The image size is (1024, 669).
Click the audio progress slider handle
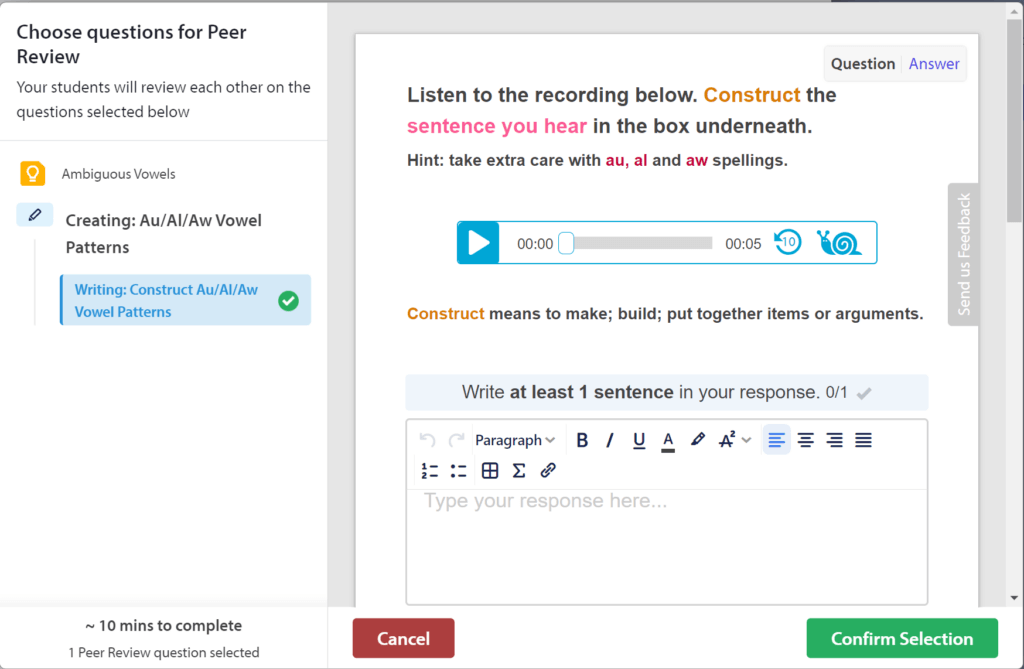pyautogui.click(x=566, y=243)
